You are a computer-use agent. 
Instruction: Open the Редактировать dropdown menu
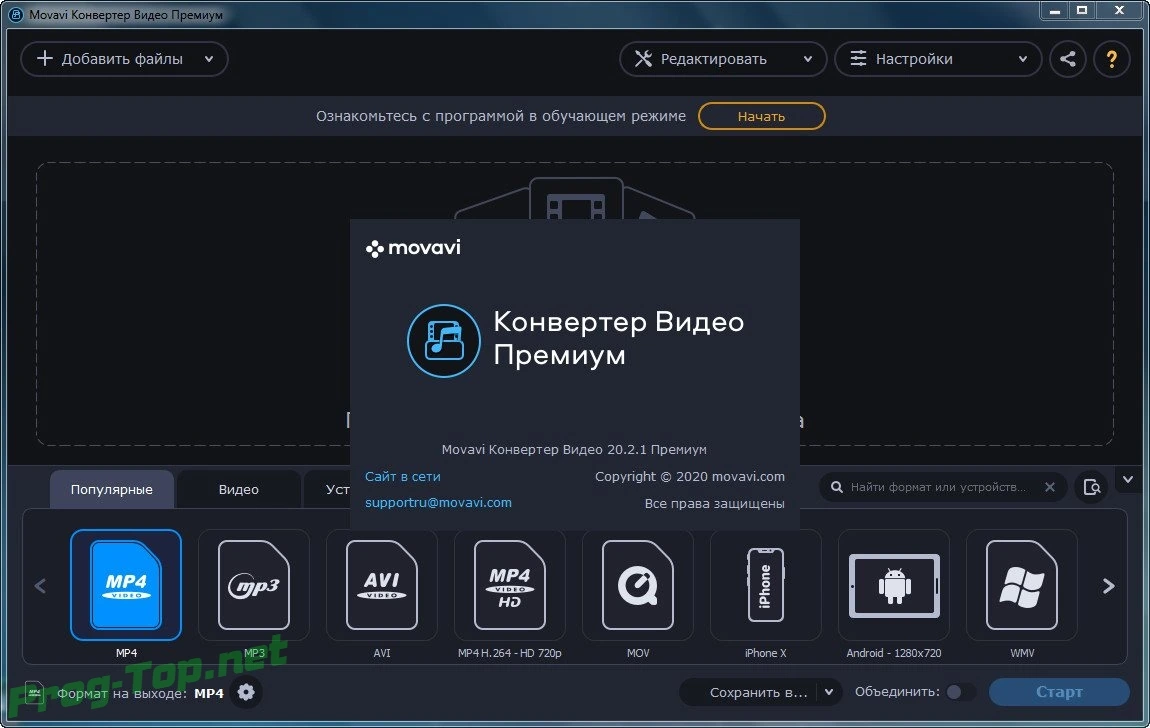click(x=722, y=59)
